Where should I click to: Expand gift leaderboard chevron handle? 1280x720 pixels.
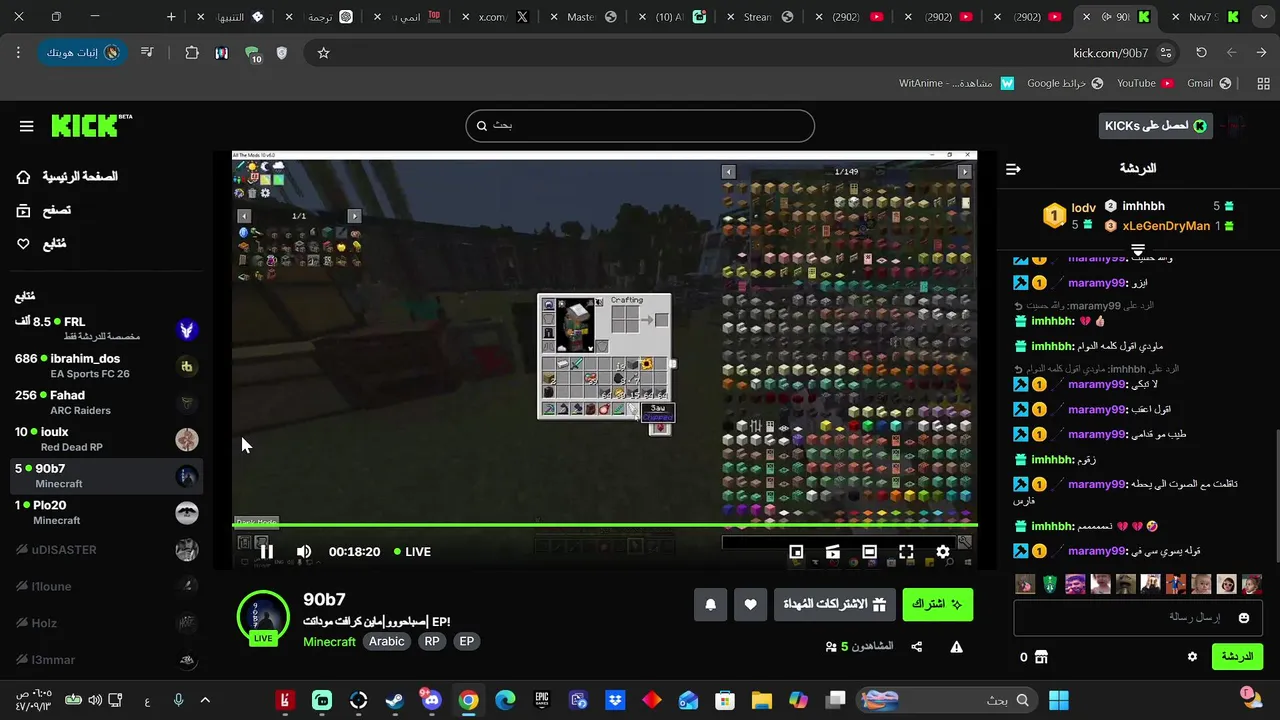pos(1138,250)
